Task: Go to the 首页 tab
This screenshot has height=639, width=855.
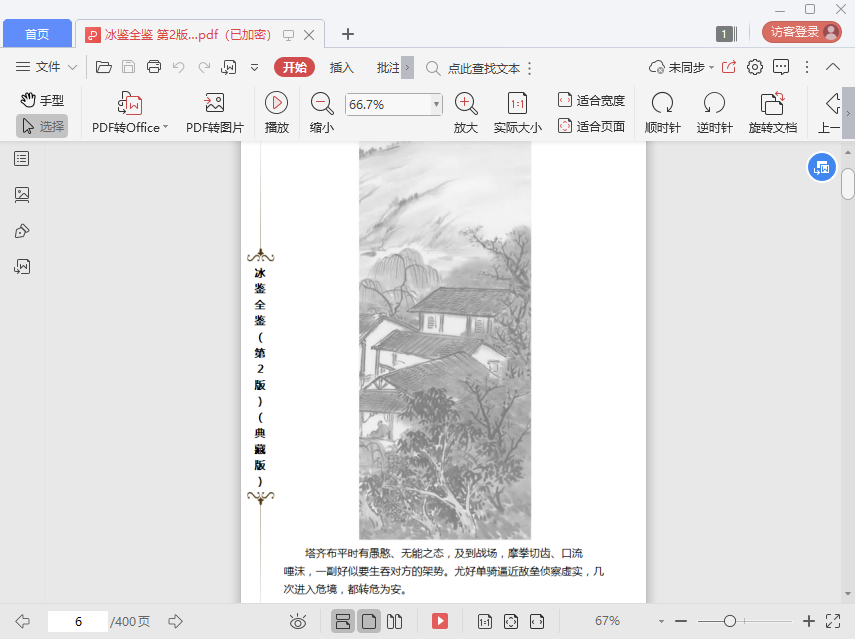Action: tap(37, 34)
